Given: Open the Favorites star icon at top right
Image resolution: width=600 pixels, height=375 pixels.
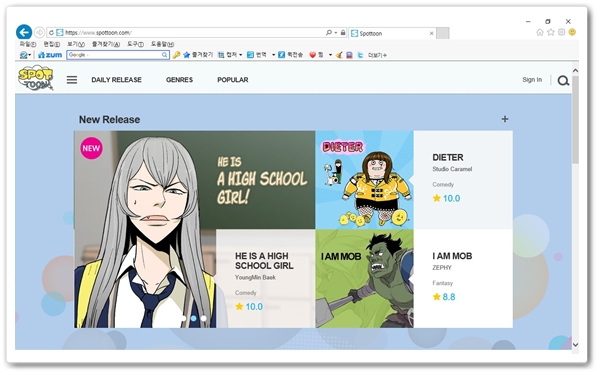Looking at the screenshot, I should pos(551,33).
